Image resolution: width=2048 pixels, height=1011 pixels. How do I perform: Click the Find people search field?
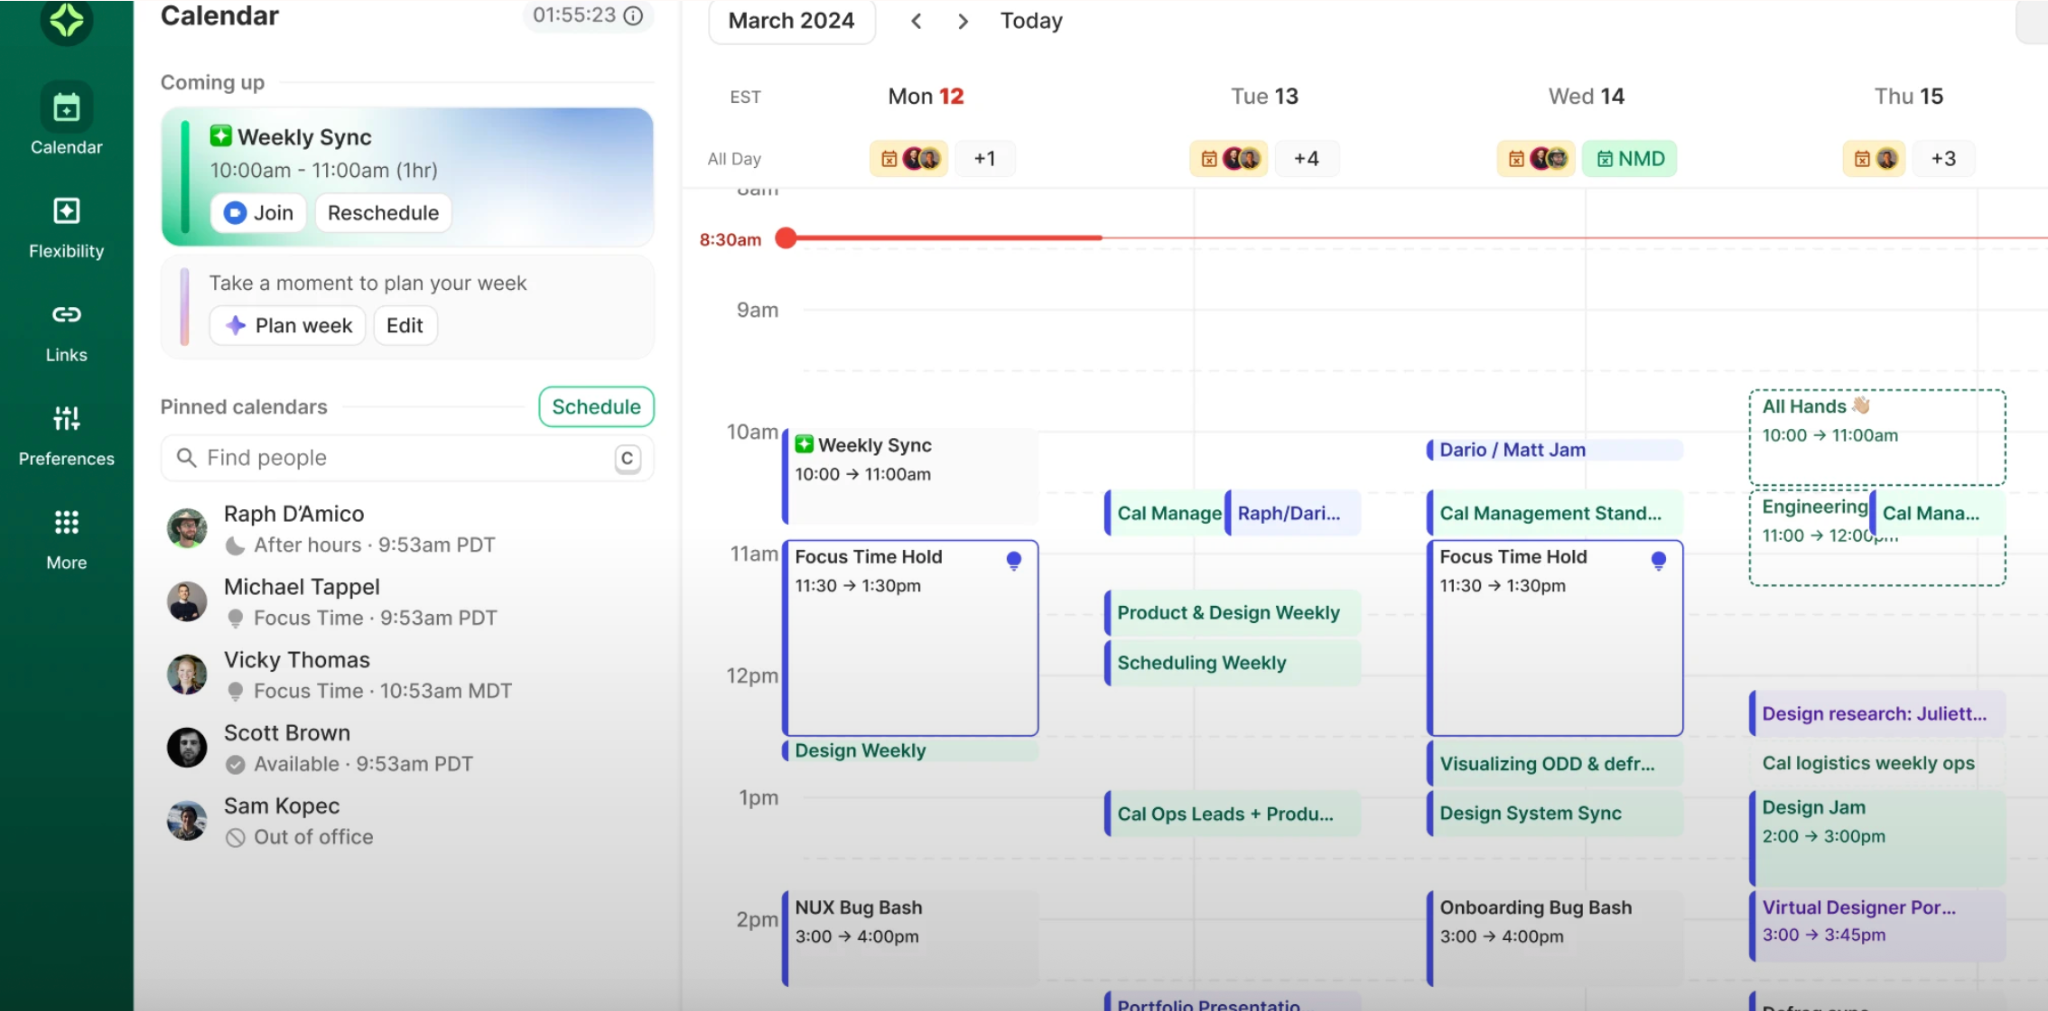(x=400, y=458)
